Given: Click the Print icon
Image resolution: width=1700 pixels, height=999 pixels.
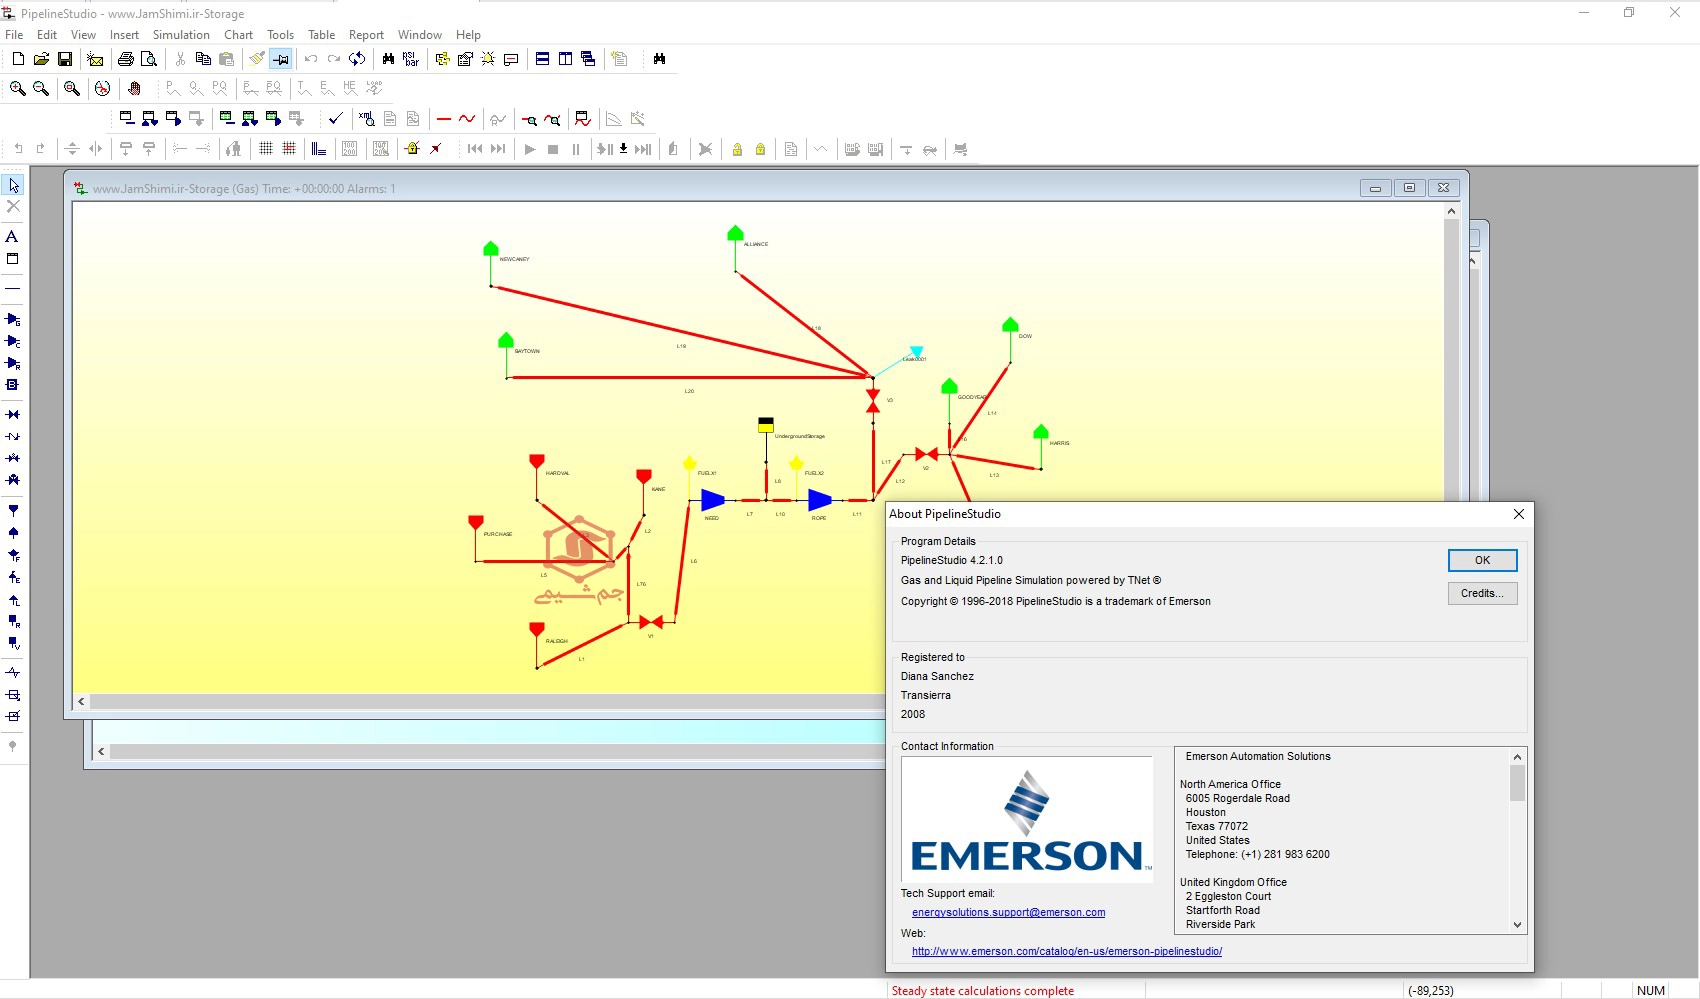Looking at the screenshot, I should point(126,59).
